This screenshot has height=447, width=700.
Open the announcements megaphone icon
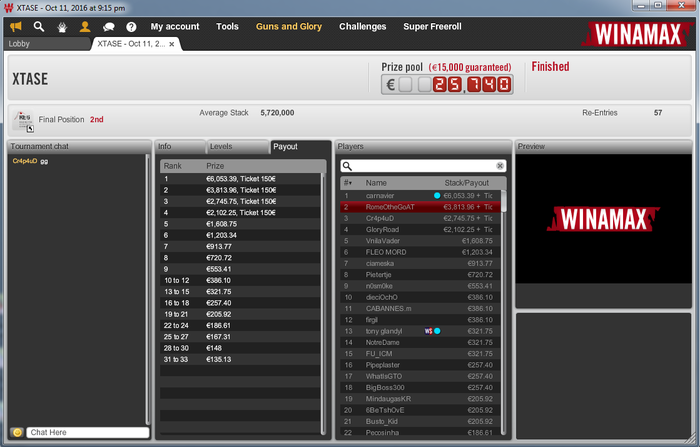click(x=16, y=27)
